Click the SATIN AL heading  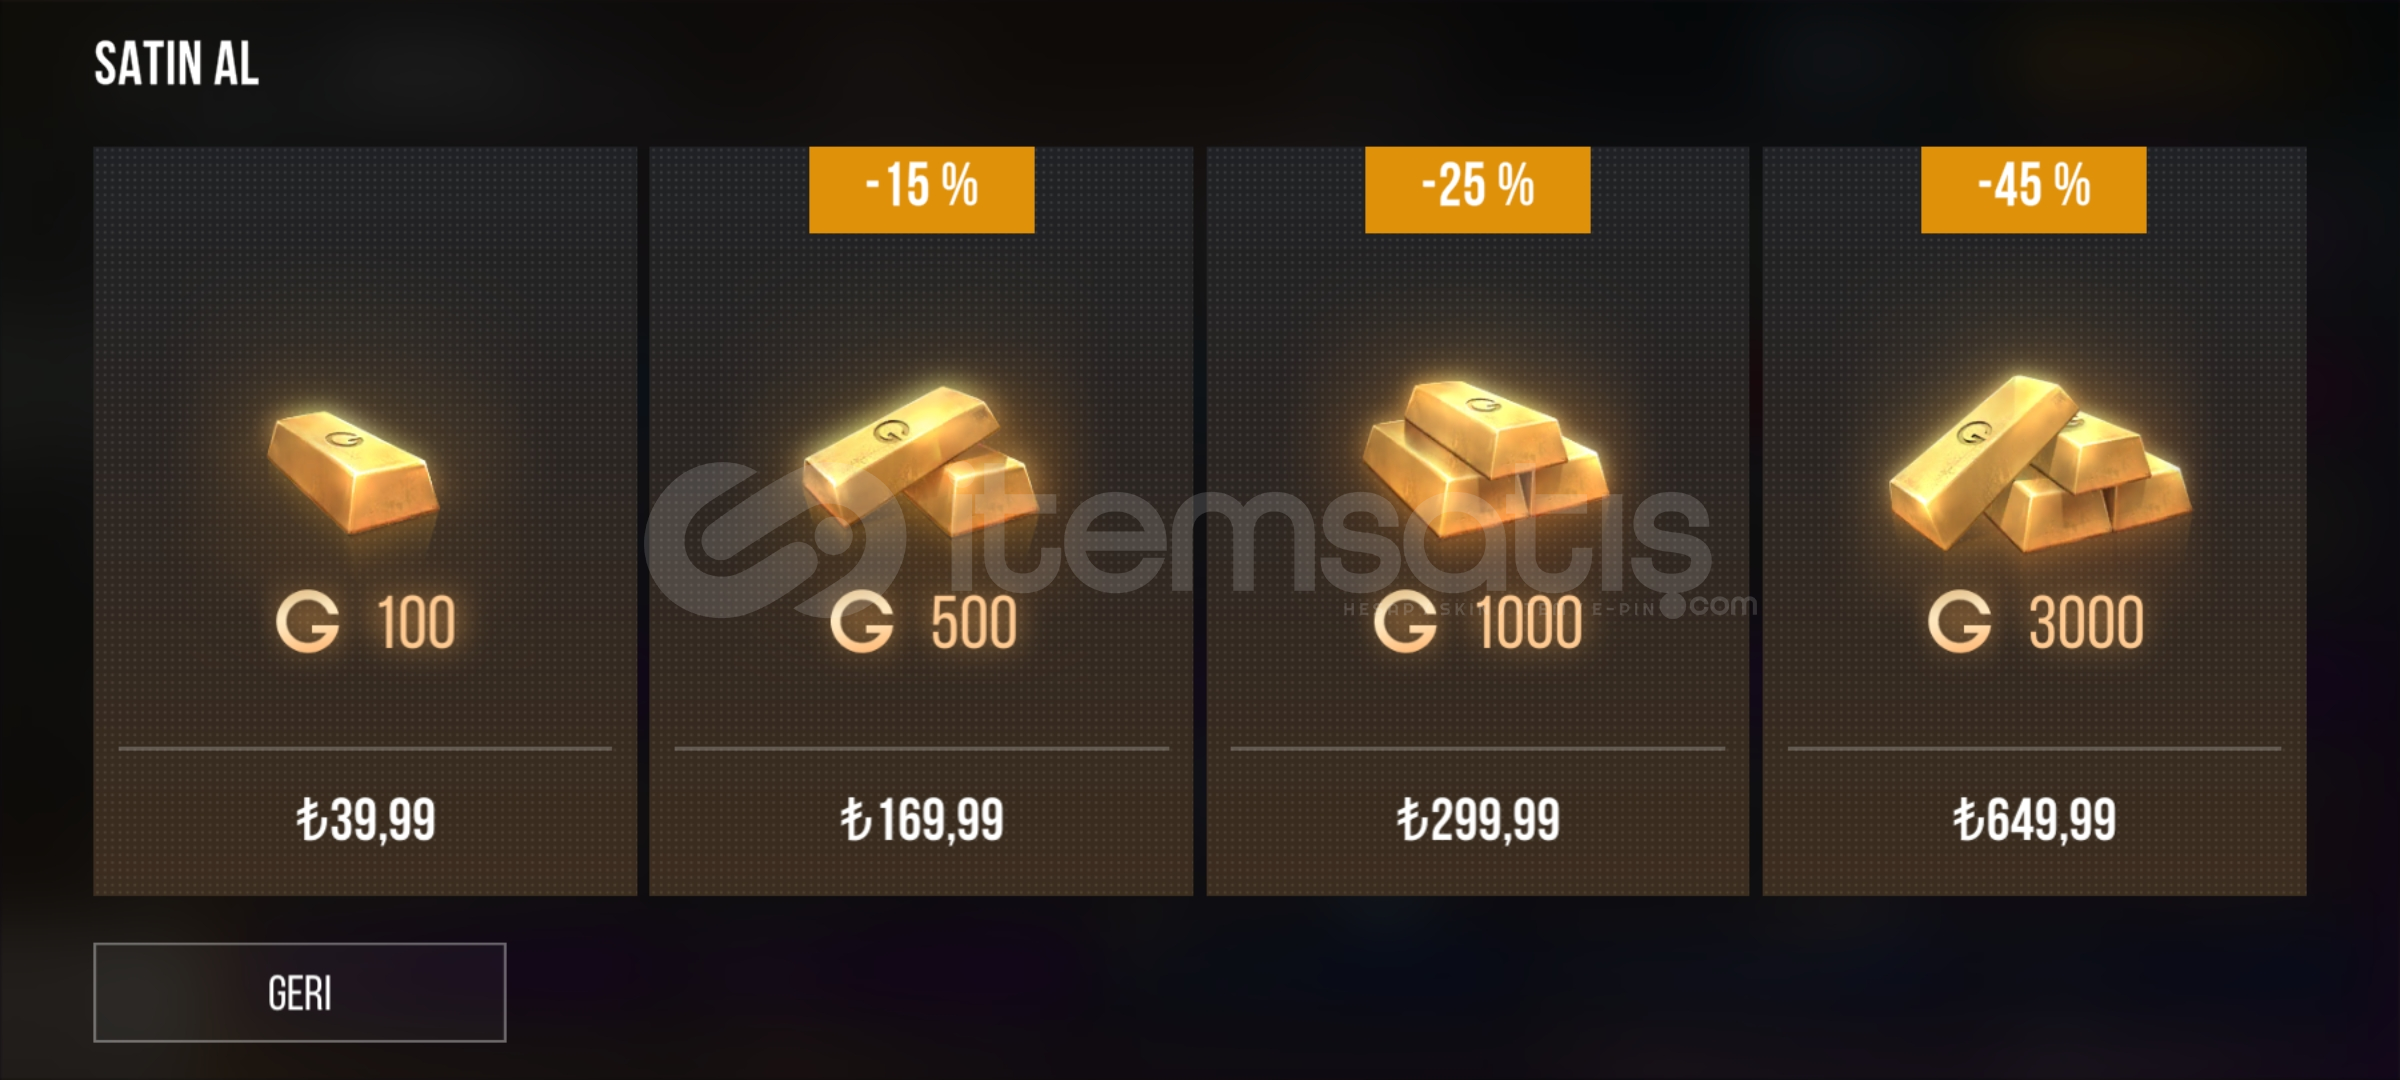point(177,65)
